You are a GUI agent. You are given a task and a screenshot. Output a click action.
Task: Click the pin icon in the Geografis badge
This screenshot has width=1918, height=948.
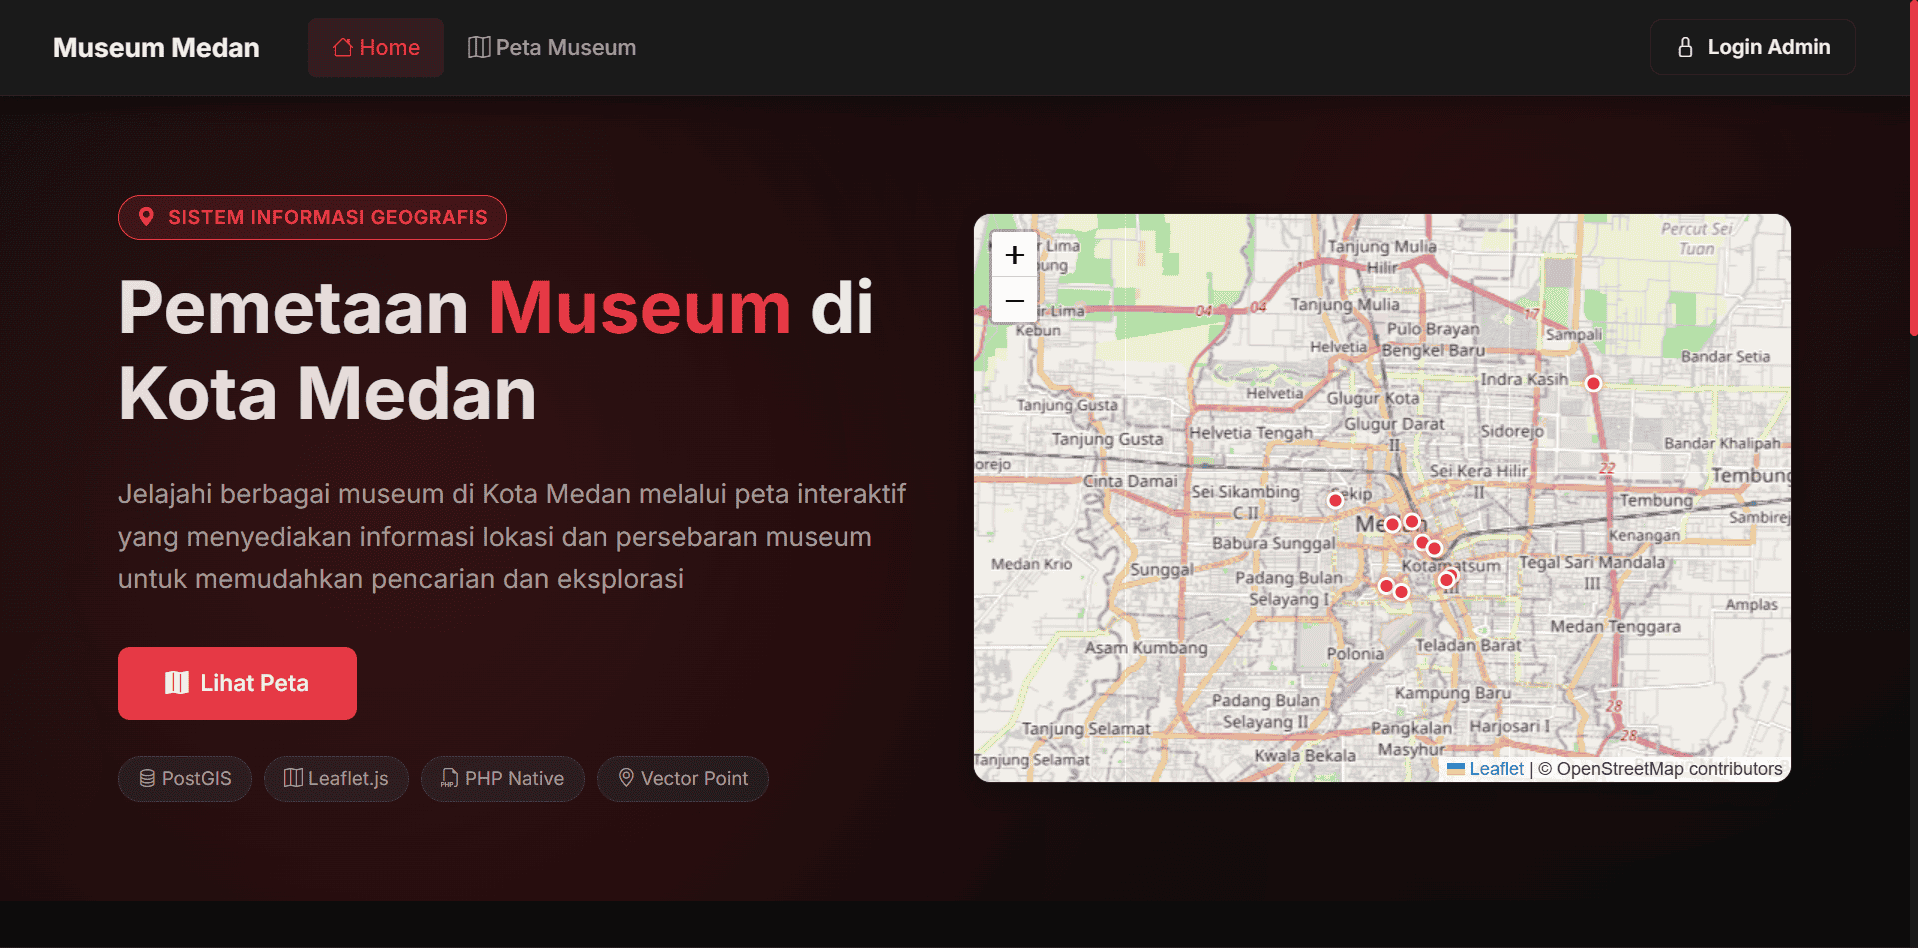pyautogui.click(x=146, y=217)
